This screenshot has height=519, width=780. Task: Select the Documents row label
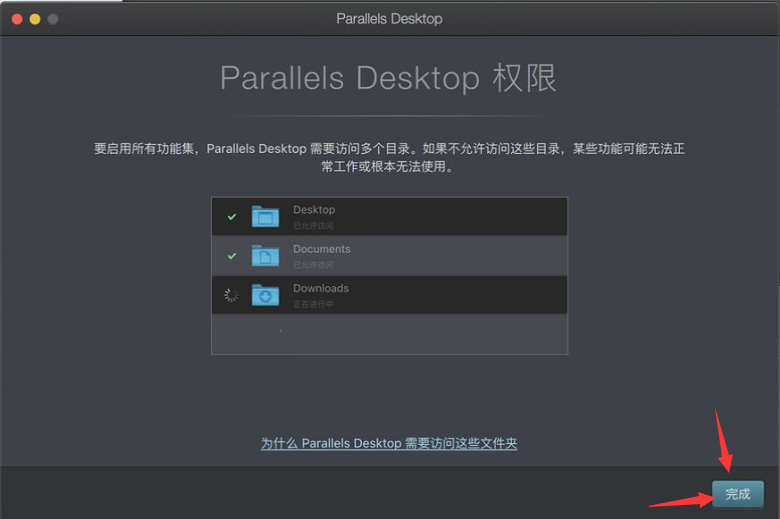coord(321,249)
